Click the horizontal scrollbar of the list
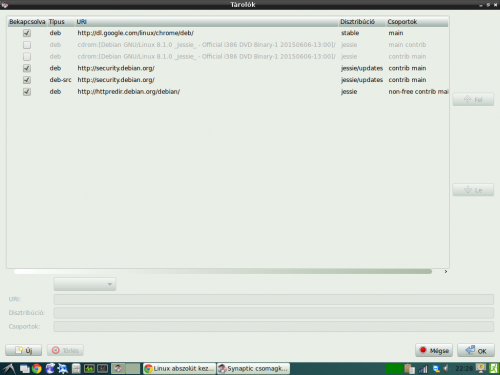Image resolution: width=500 pixels, height=375 pixels. coord(223,272)
